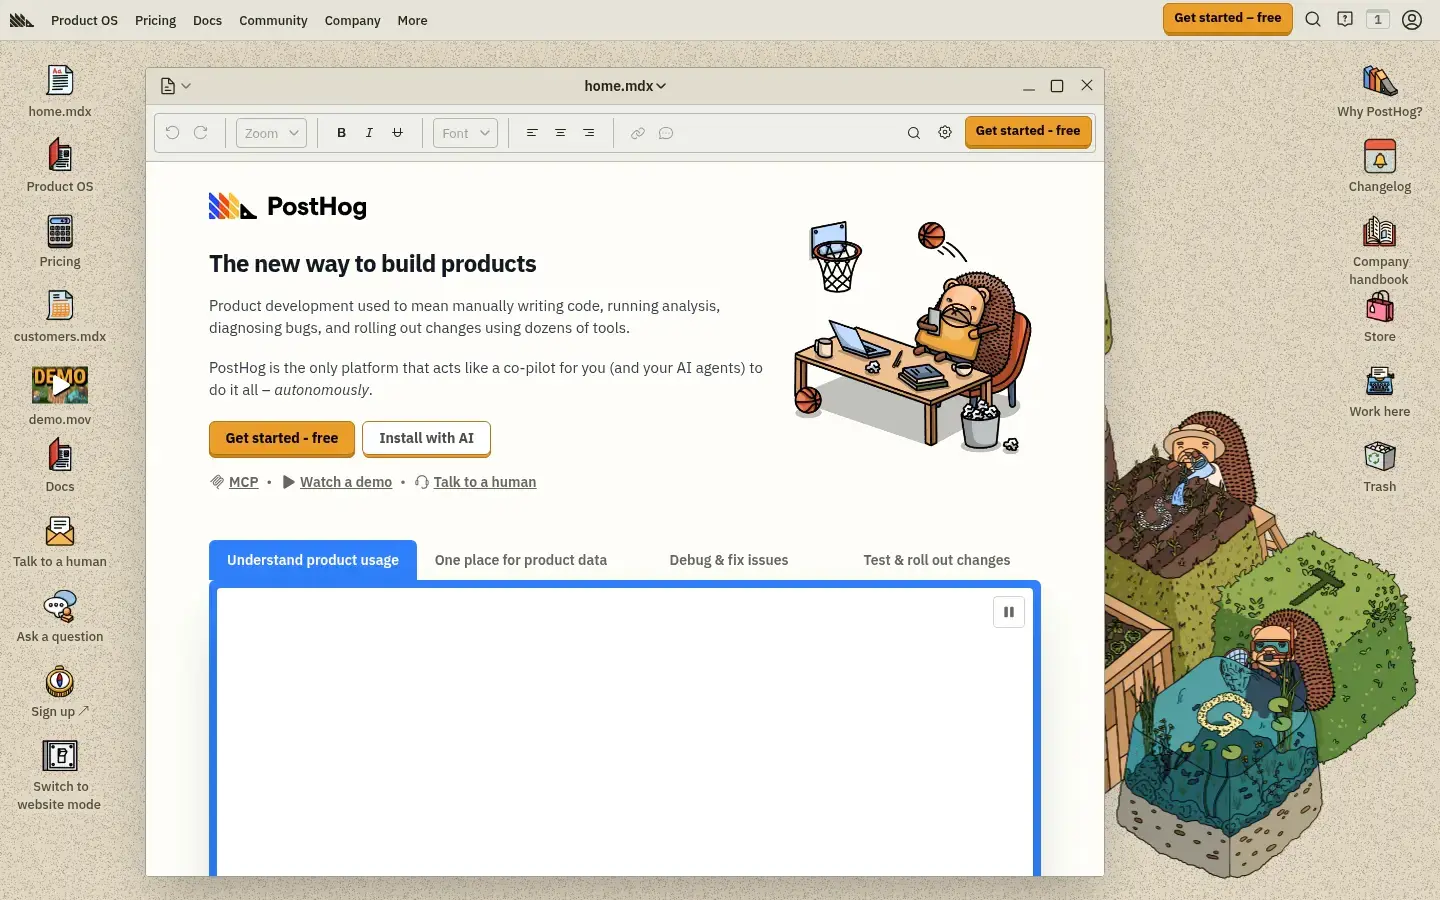Viewport: 1440px width, 900px height.
Task: Open the Zoom dropdown
Action: point(271,133)
